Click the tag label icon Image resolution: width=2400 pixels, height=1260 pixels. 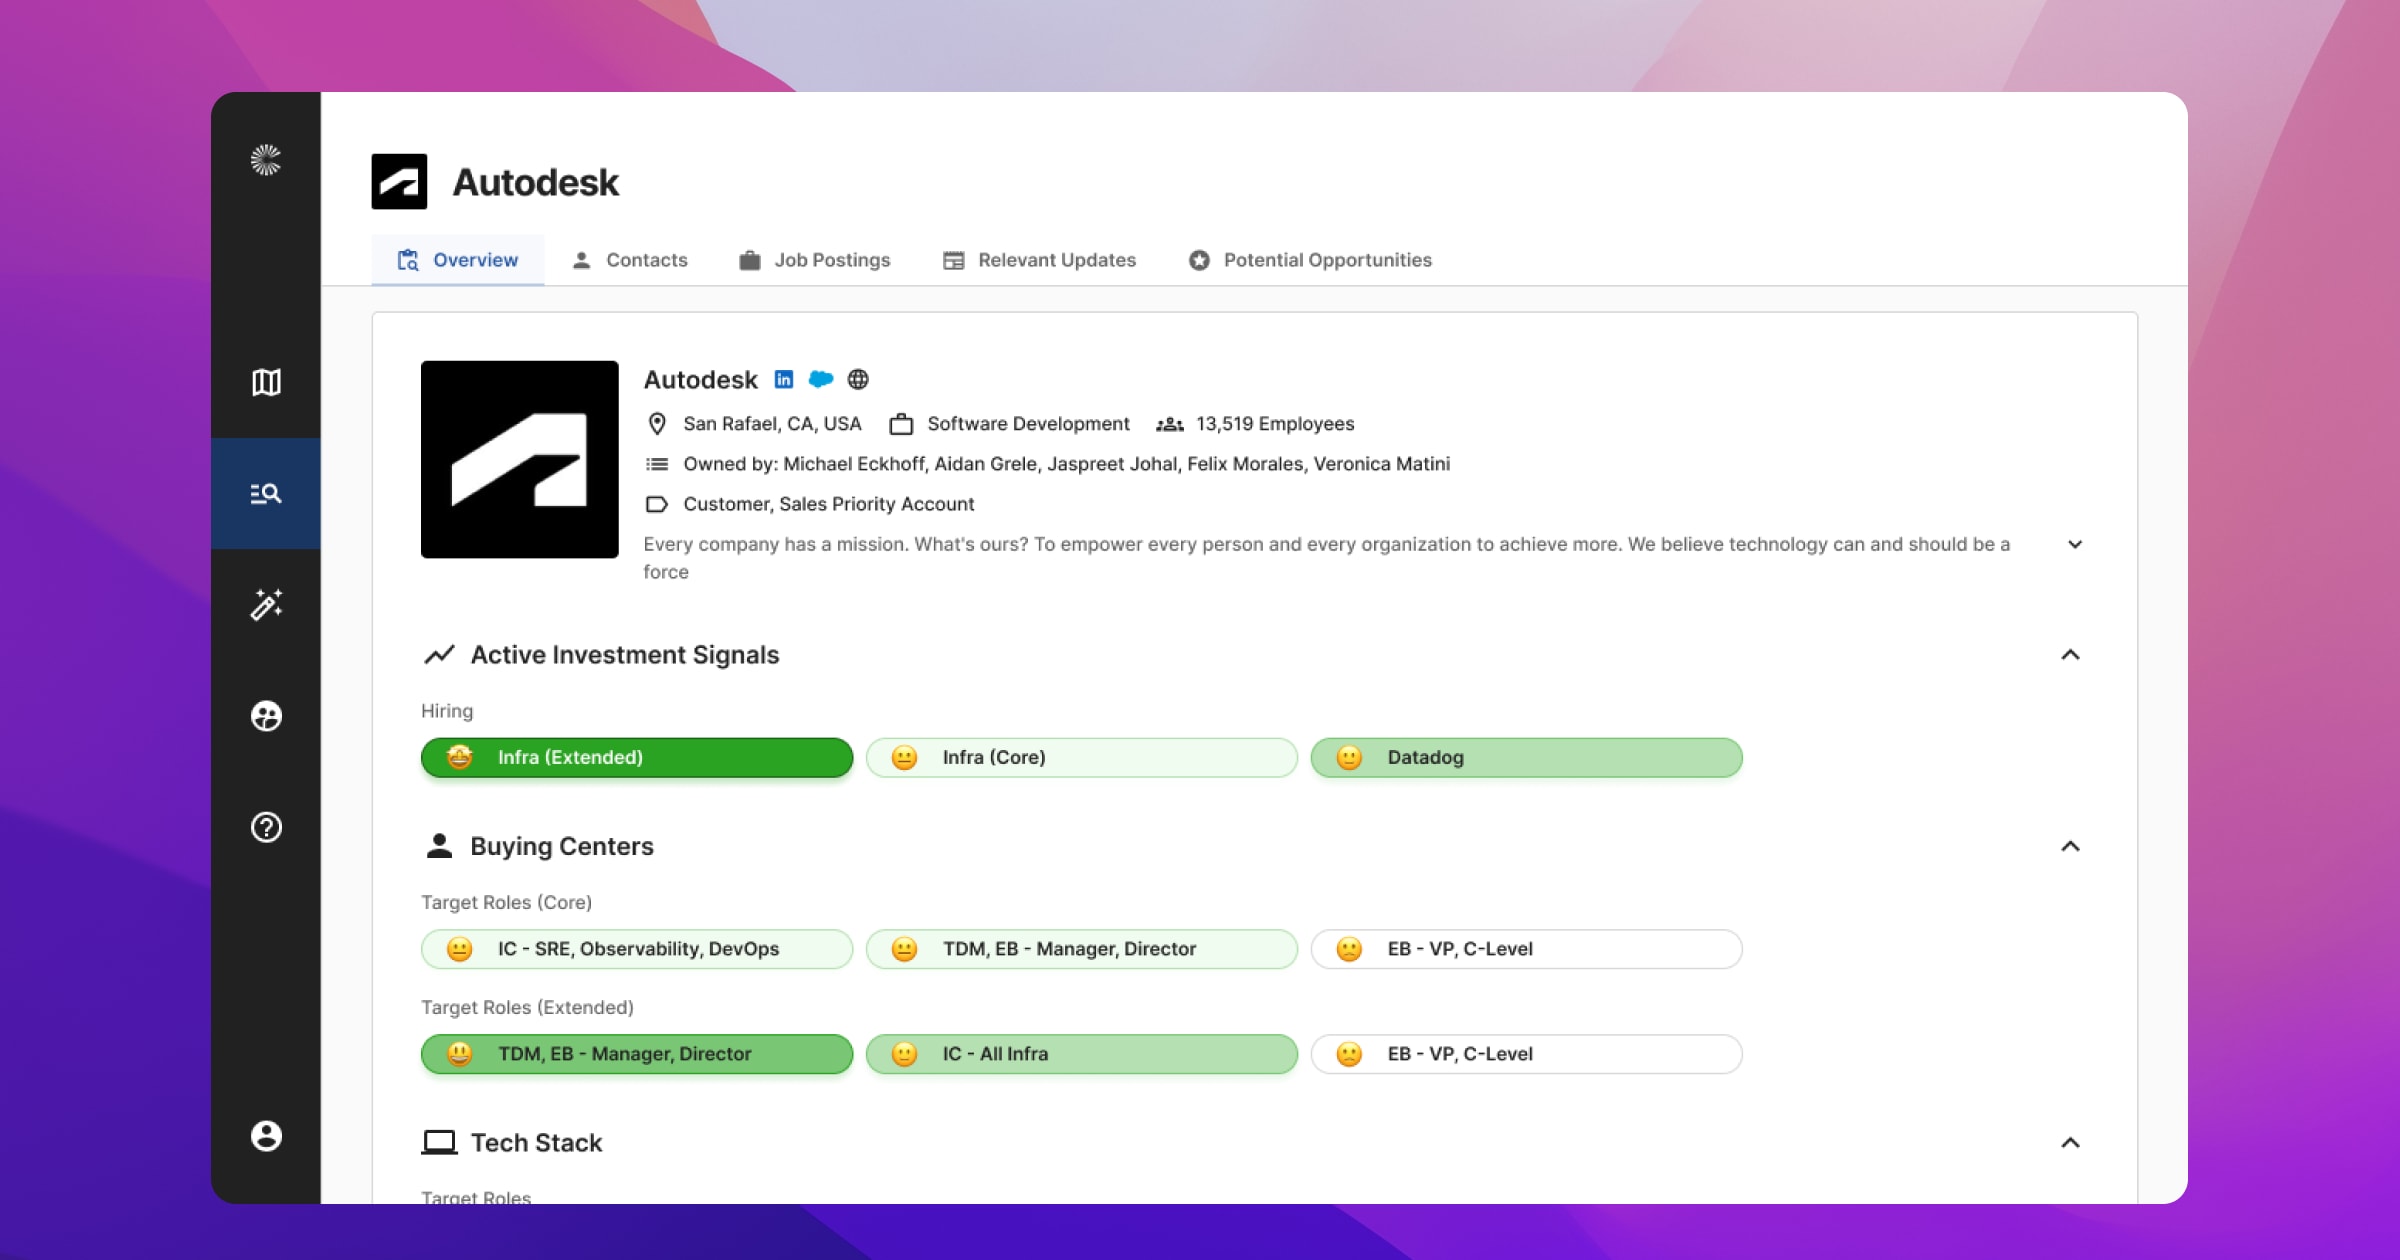tap(657, 504)
